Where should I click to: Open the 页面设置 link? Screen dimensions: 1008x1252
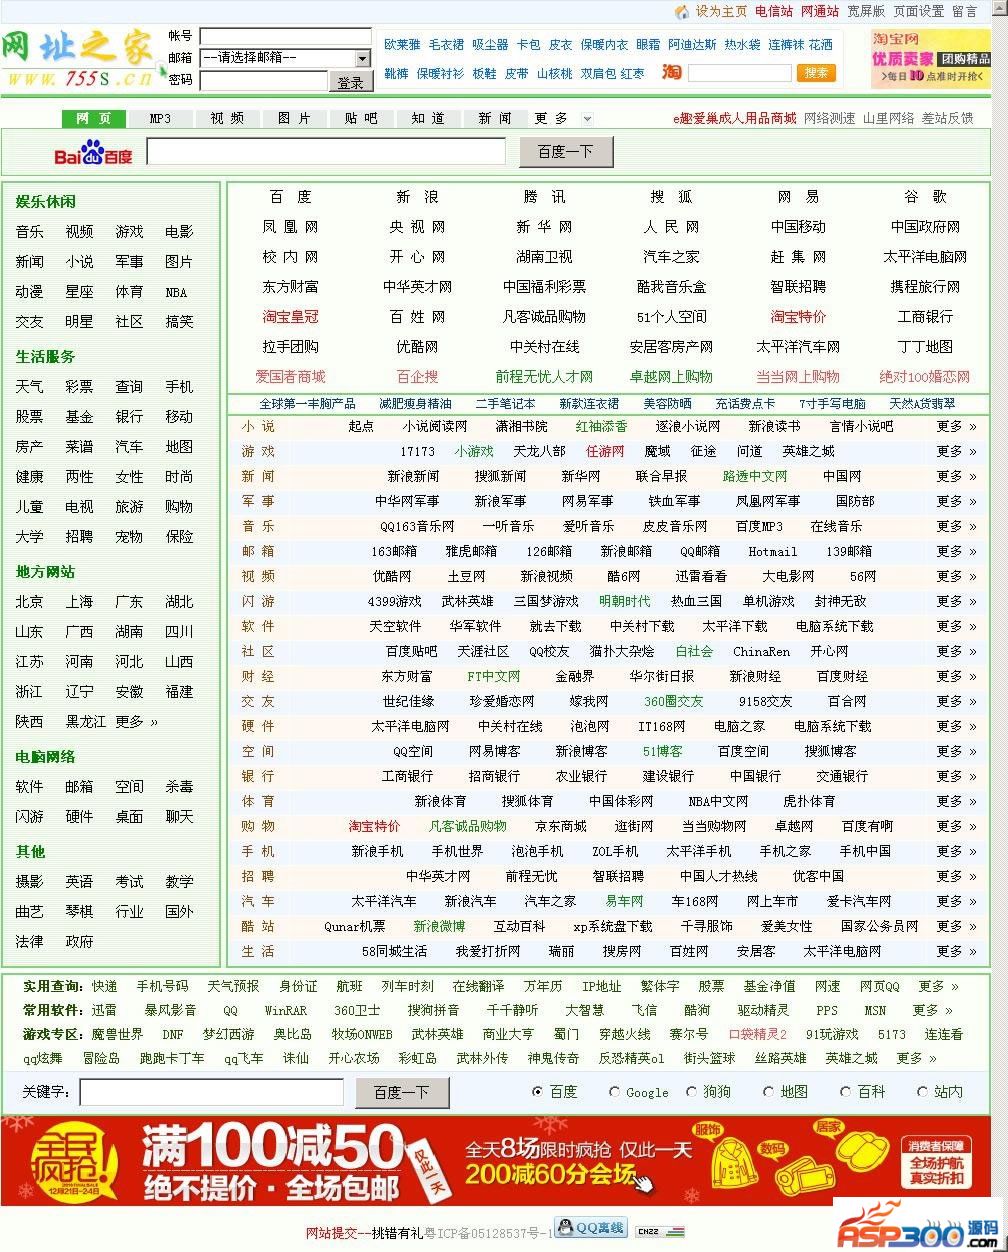pyautogui.click(x=919, y=12)
